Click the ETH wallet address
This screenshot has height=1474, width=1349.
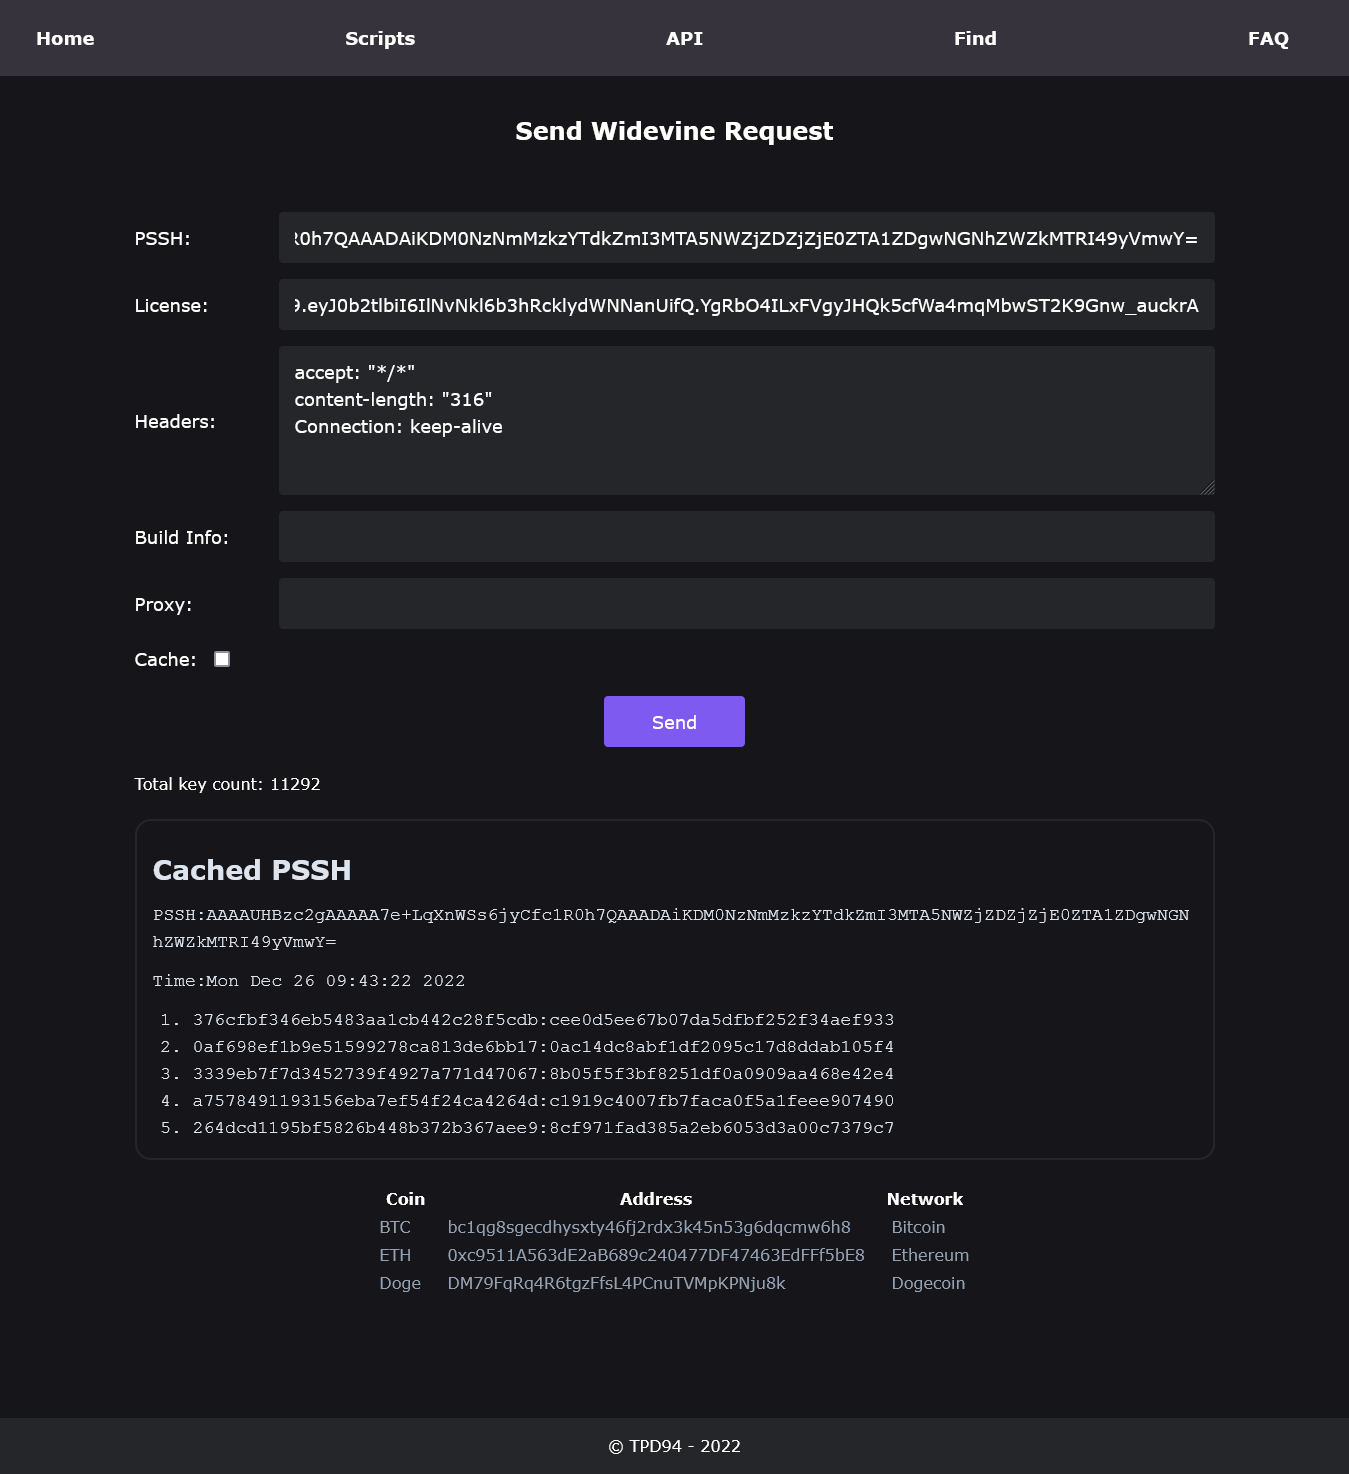coord(656,1255)
